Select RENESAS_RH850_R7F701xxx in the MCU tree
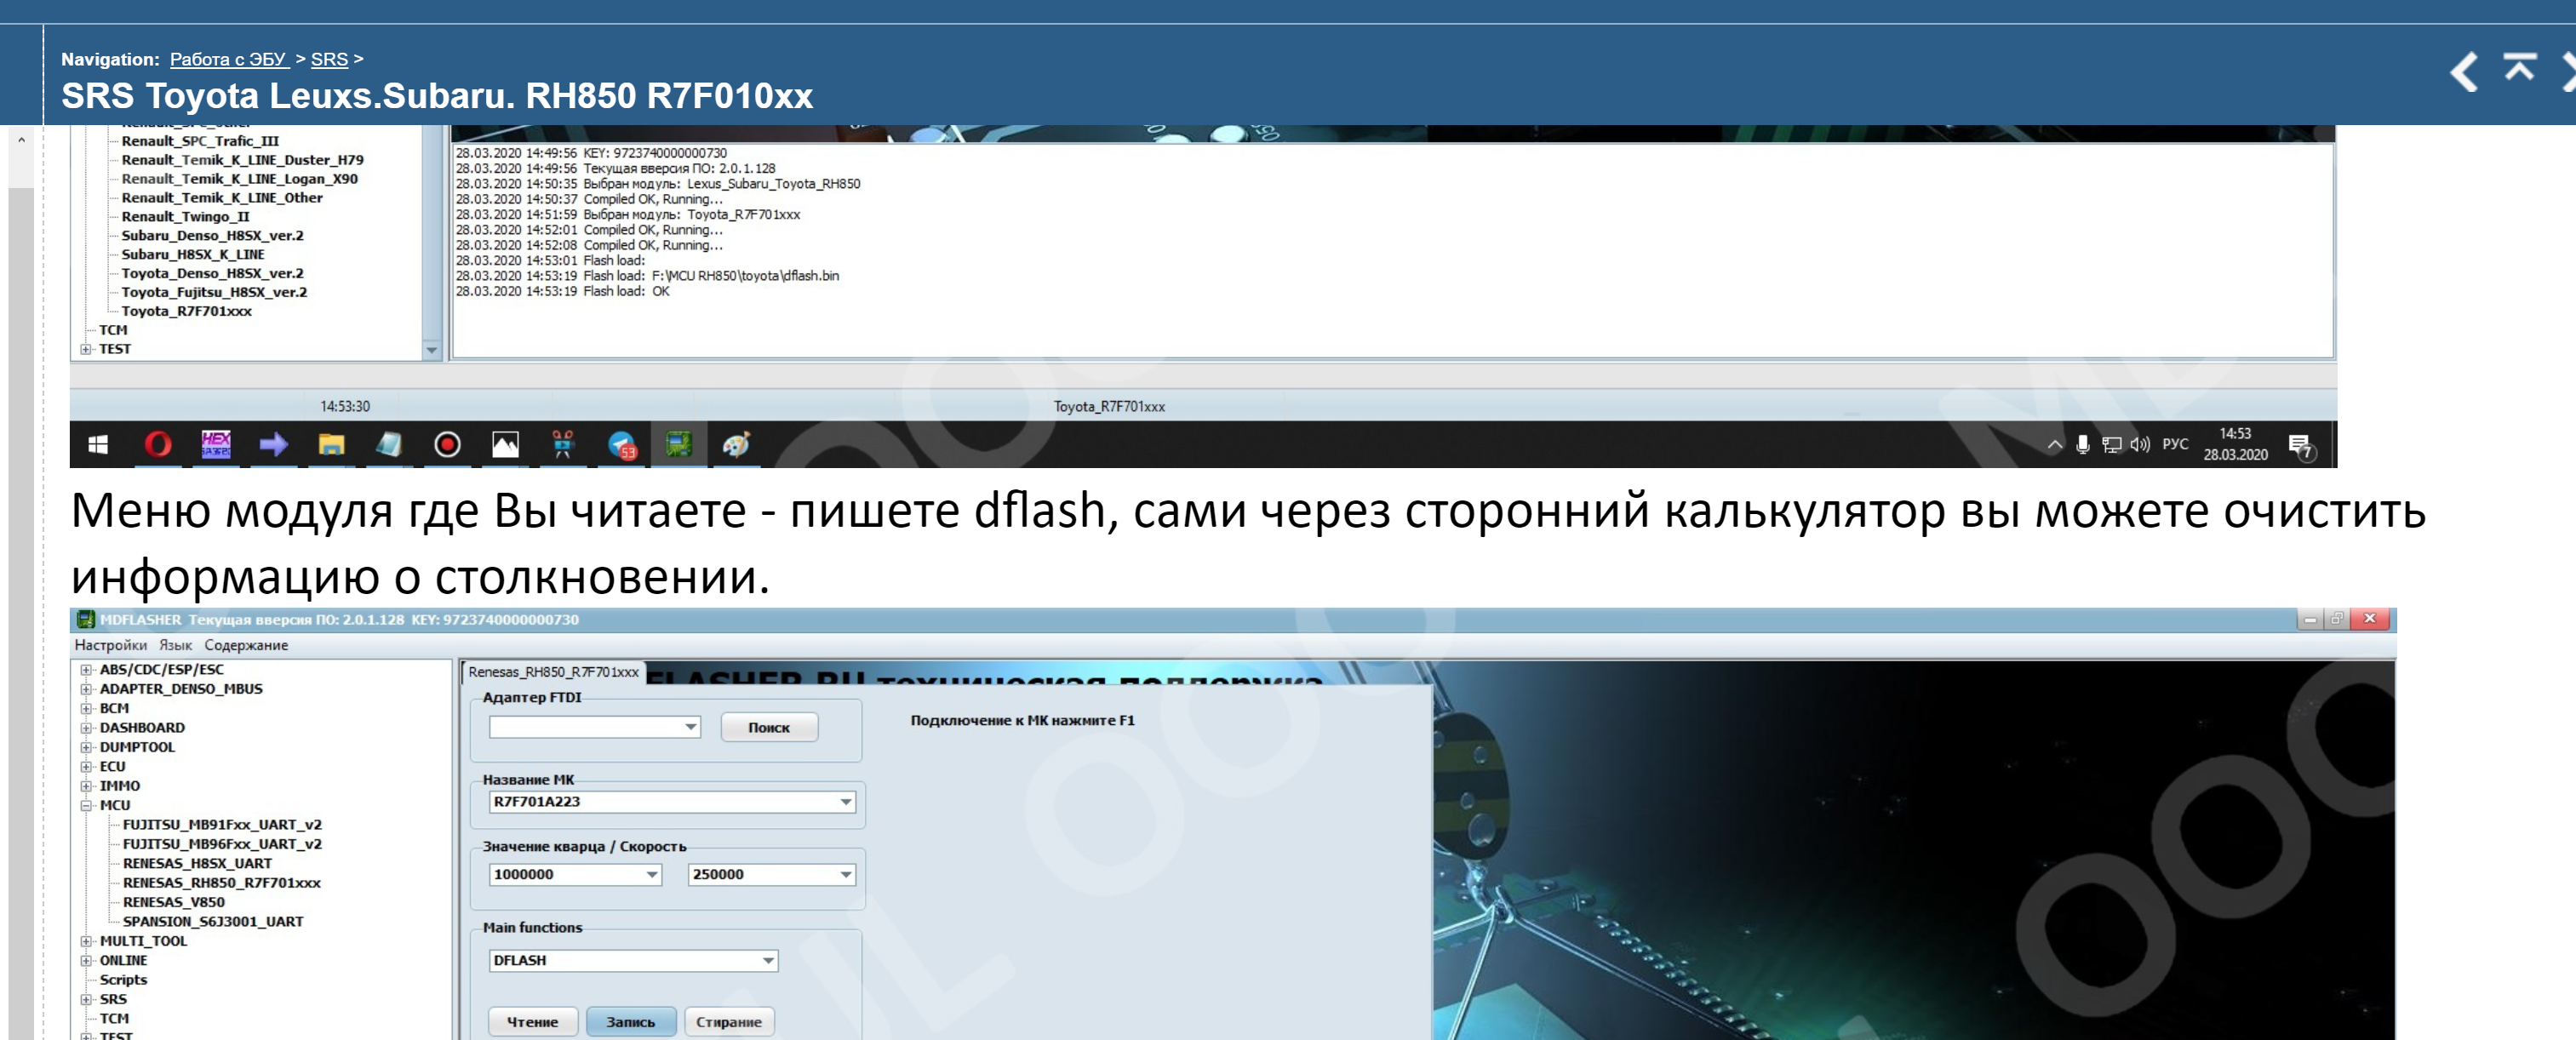Image resolution: width=2576 pixels, height=1040 pixels. click(x=222, y=883)
